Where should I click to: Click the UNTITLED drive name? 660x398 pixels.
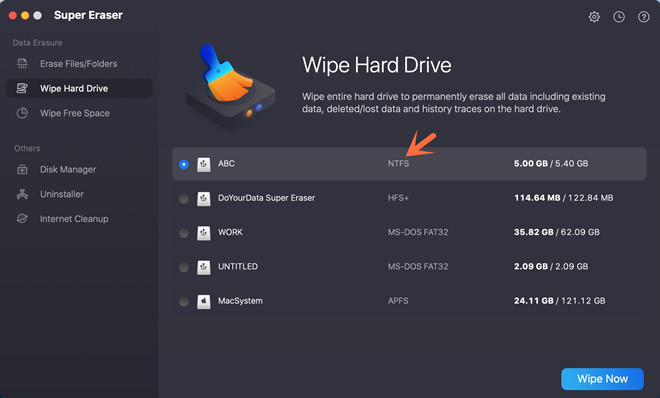(238, 266)
